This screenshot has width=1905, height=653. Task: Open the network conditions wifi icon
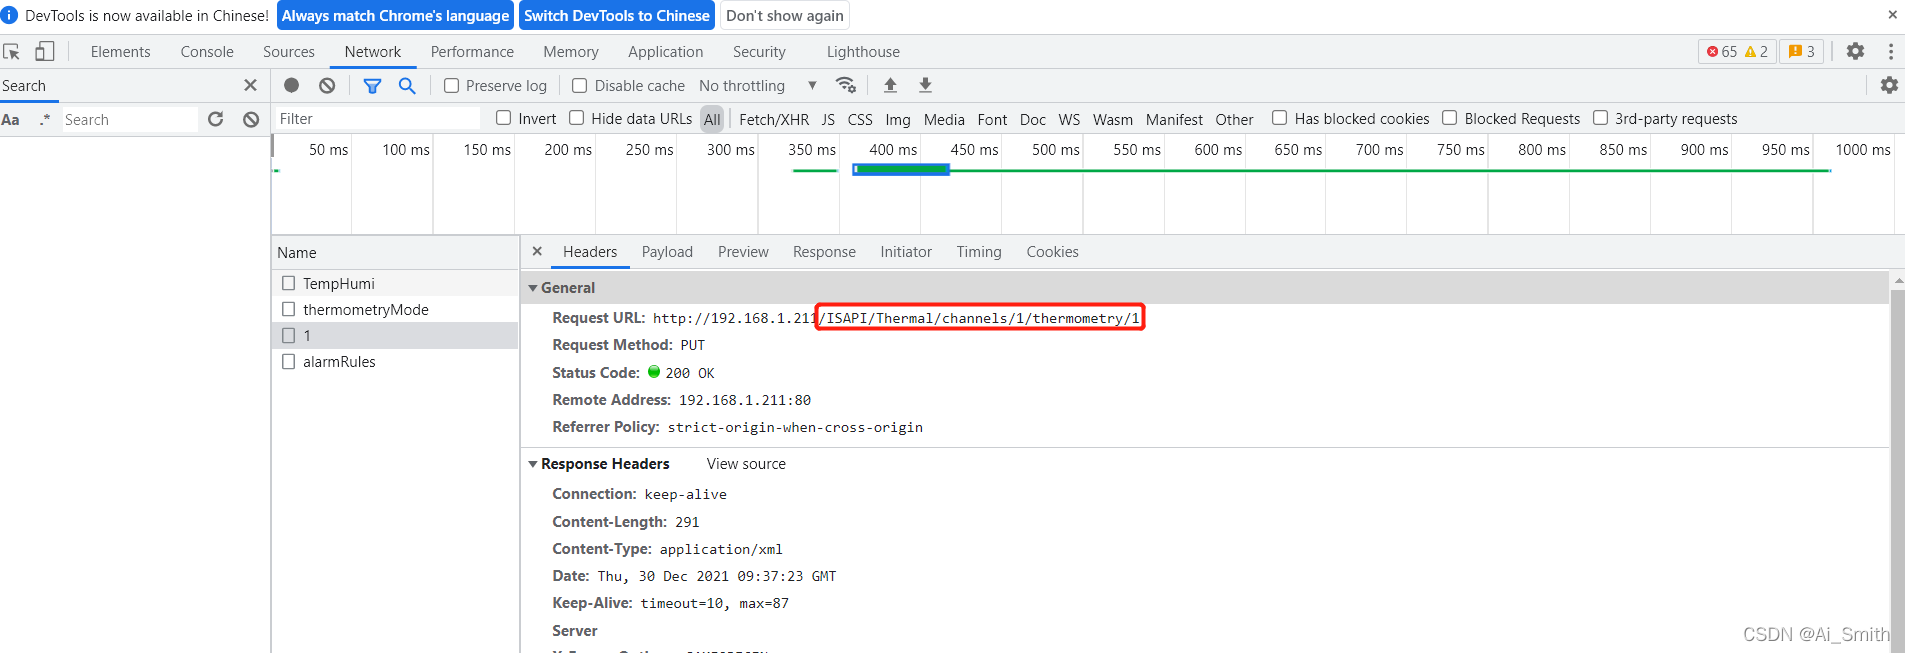pyautogui.click(x=846, y=85)
